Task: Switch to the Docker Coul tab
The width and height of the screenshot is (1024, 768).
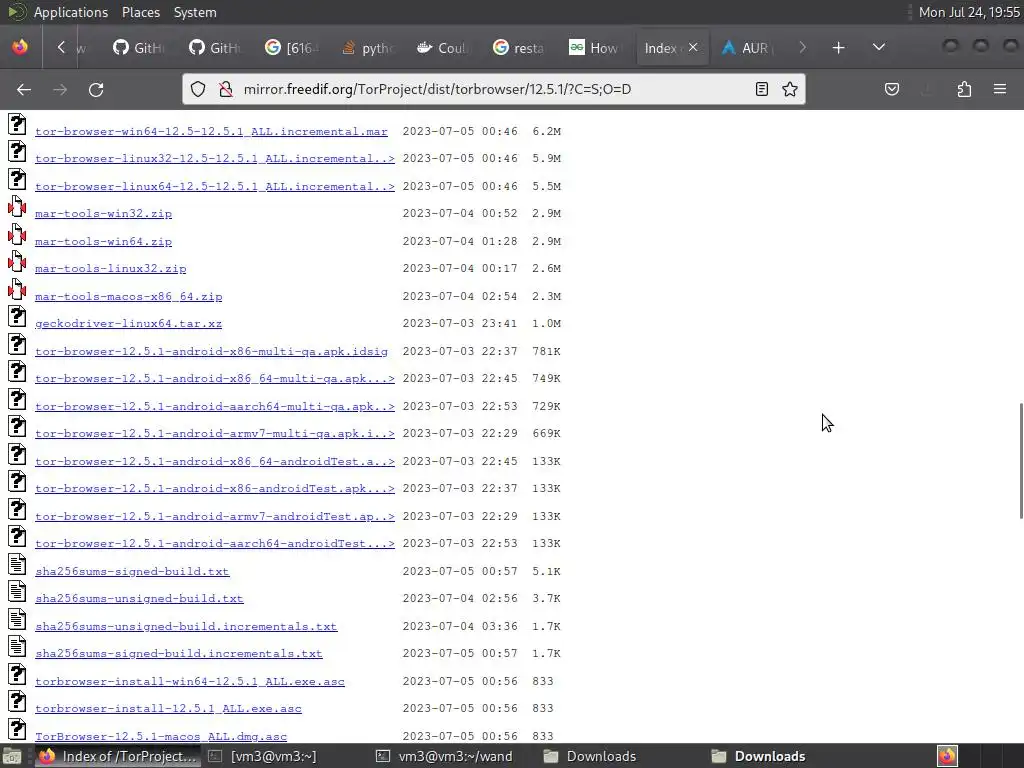Action: coord(443,48)
